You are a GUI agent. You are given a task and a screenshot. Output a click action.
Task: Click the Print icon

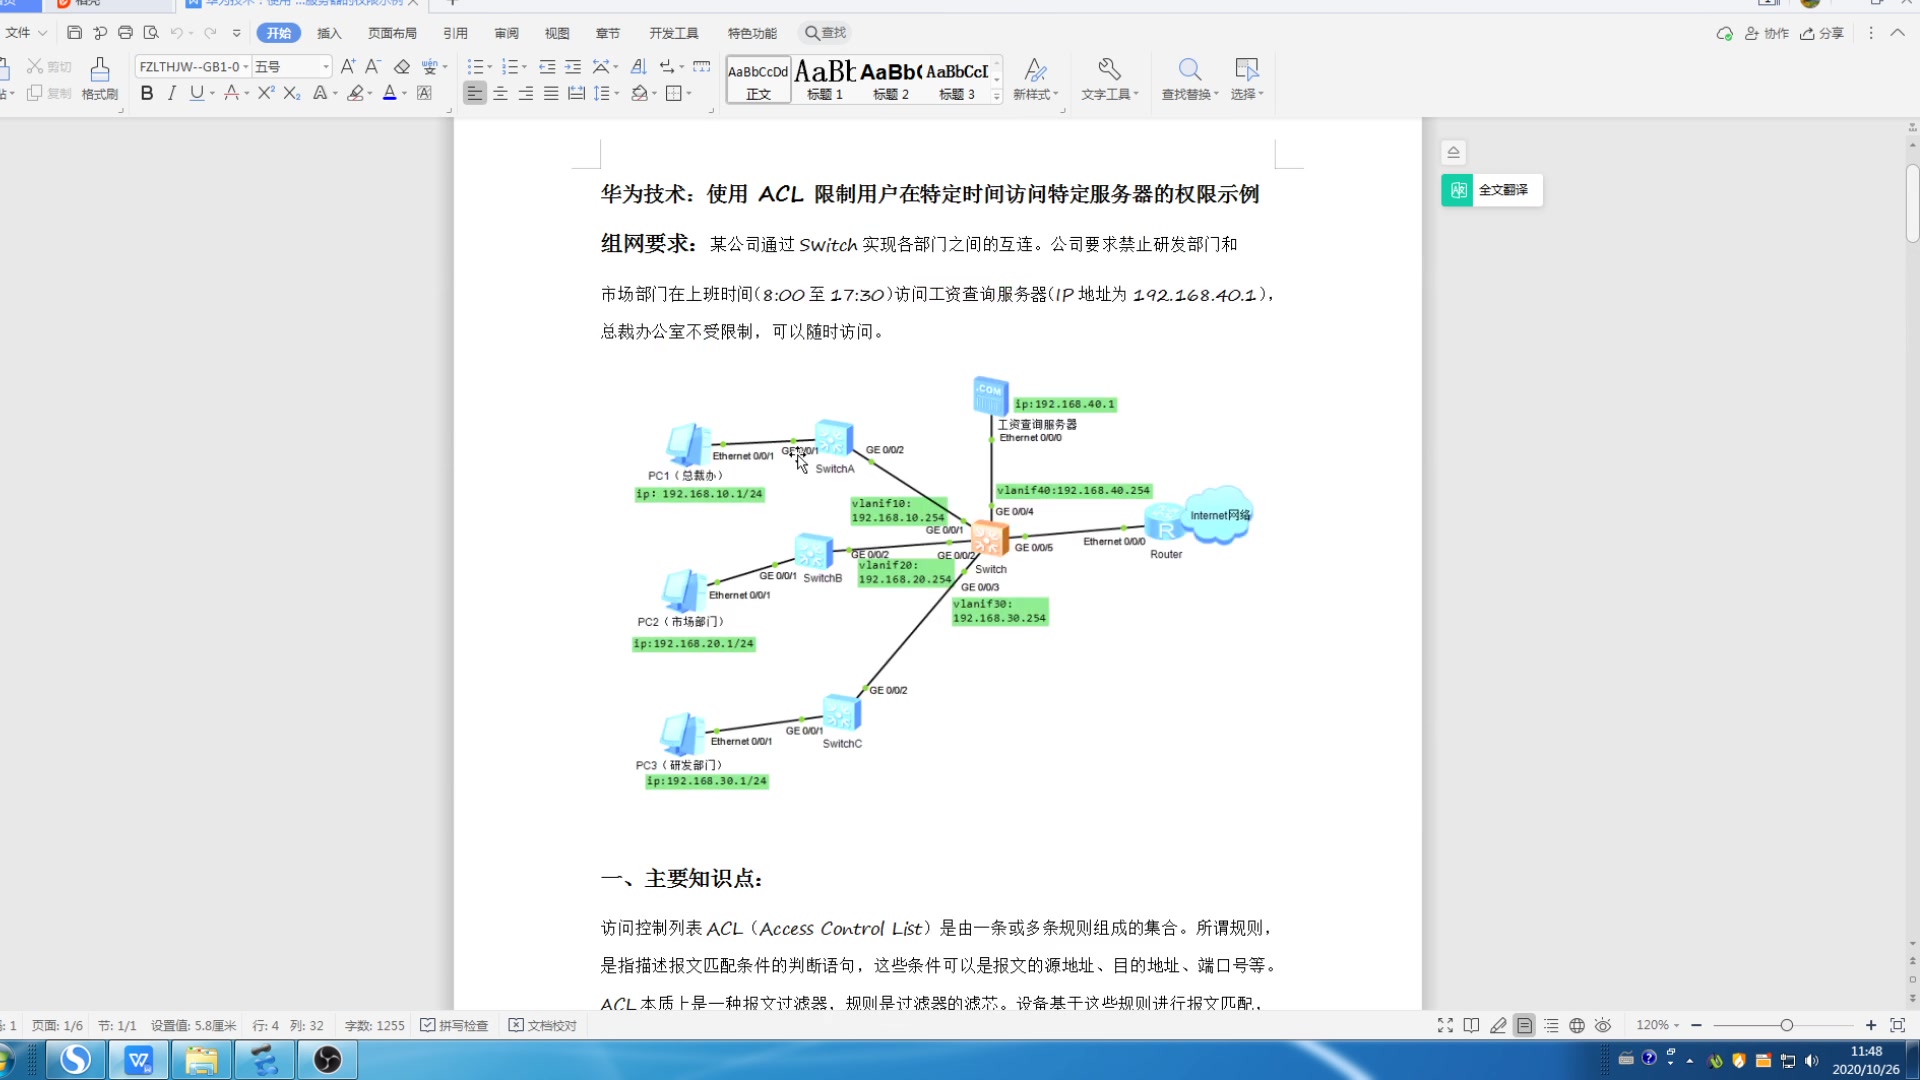click(125, 33)
